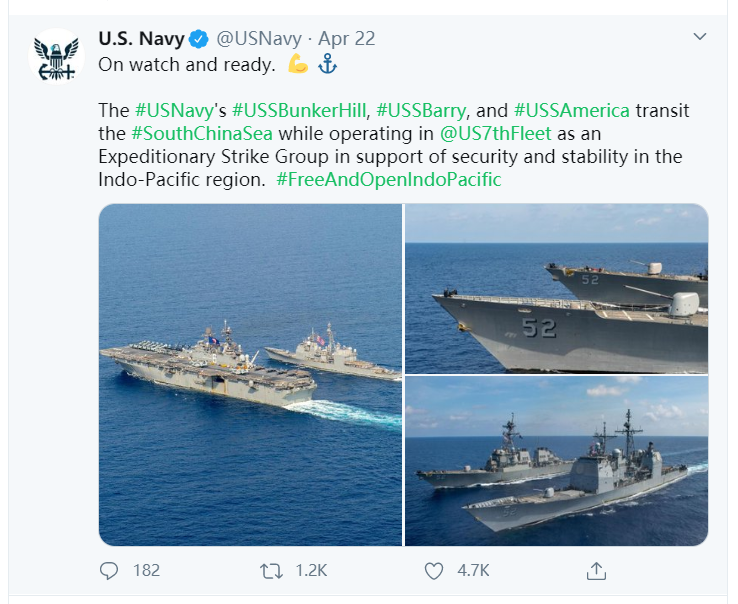This screenshot has height=604, width=738.
Task: Open the @USNavy handle link
Action: [x=258, y=39]
